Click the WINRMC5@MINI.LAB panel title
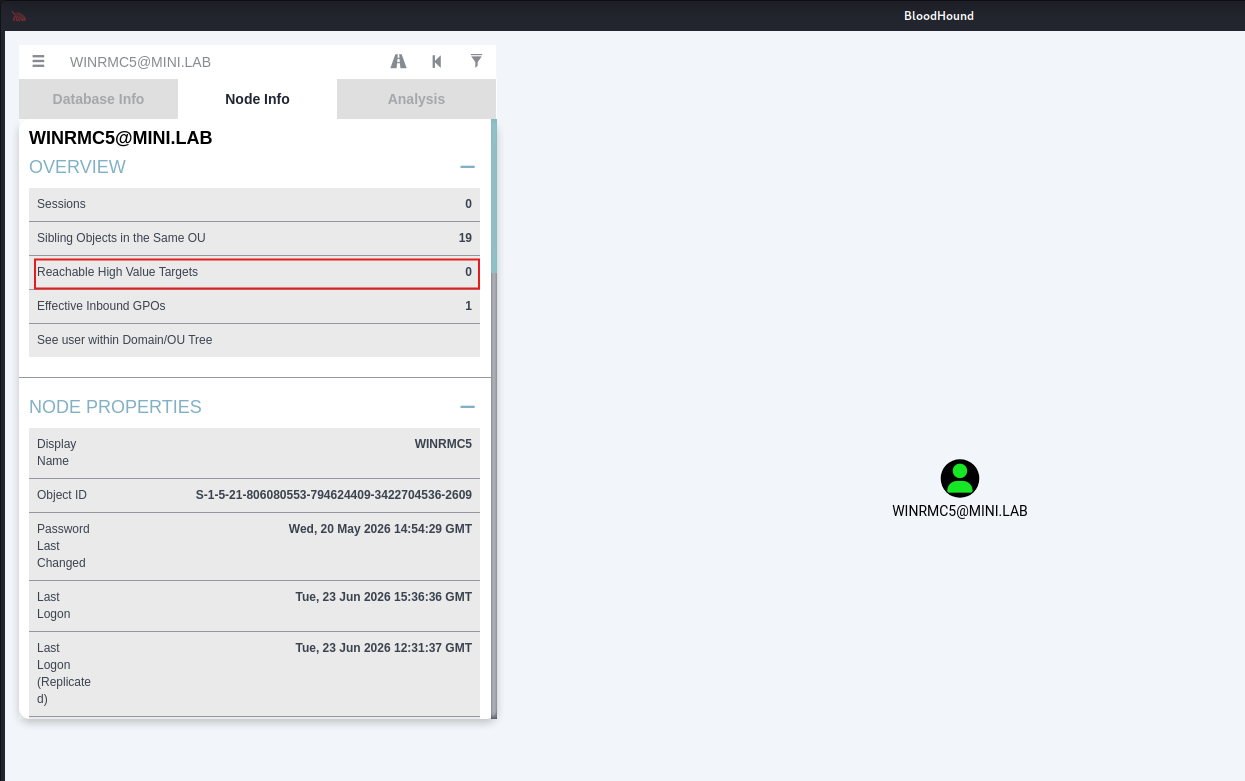The height and width of the screenshot is (781, 1245). coord(120,138)
